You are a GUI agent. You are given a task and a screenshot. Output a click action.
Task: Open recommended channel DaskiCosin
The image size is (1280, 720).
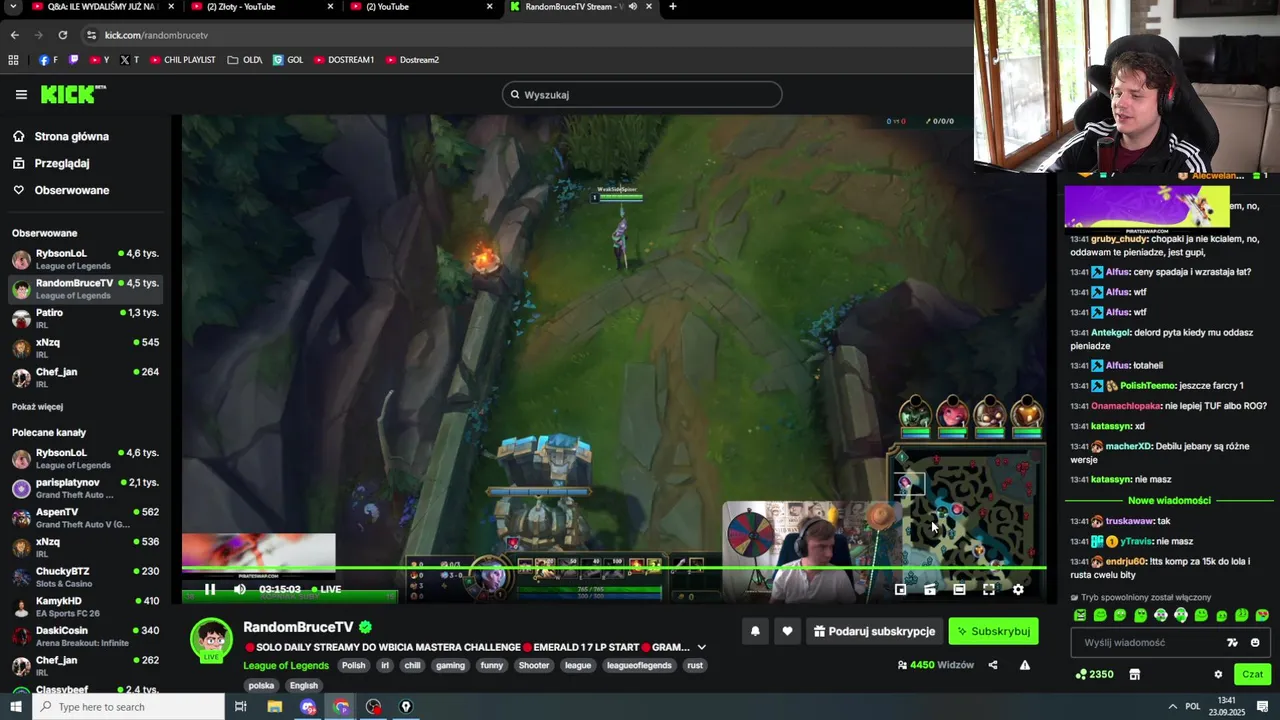(85, 636)
